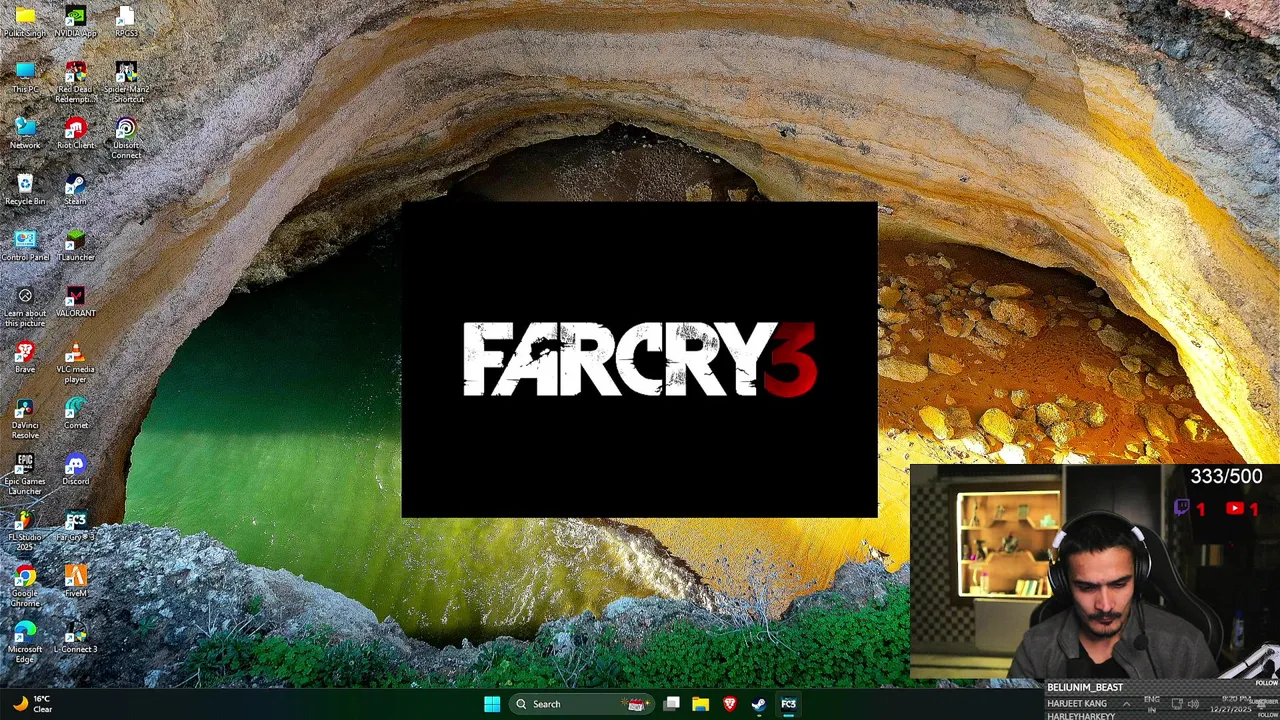Open the RPCS3 desktop shortcut

tap(126, 22)
